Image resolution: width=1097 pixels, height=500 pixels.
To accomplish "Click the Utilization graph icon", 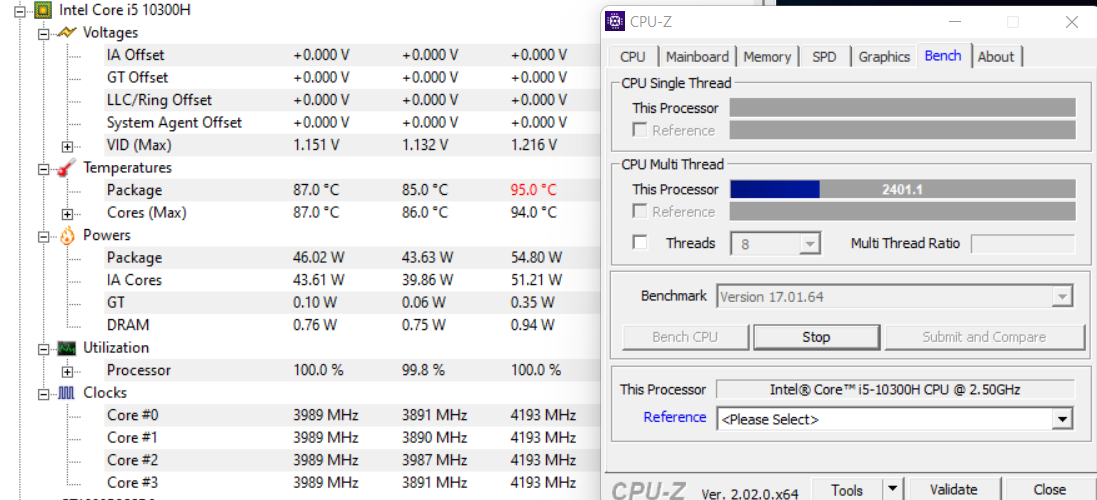I will [x=67, y=348].
